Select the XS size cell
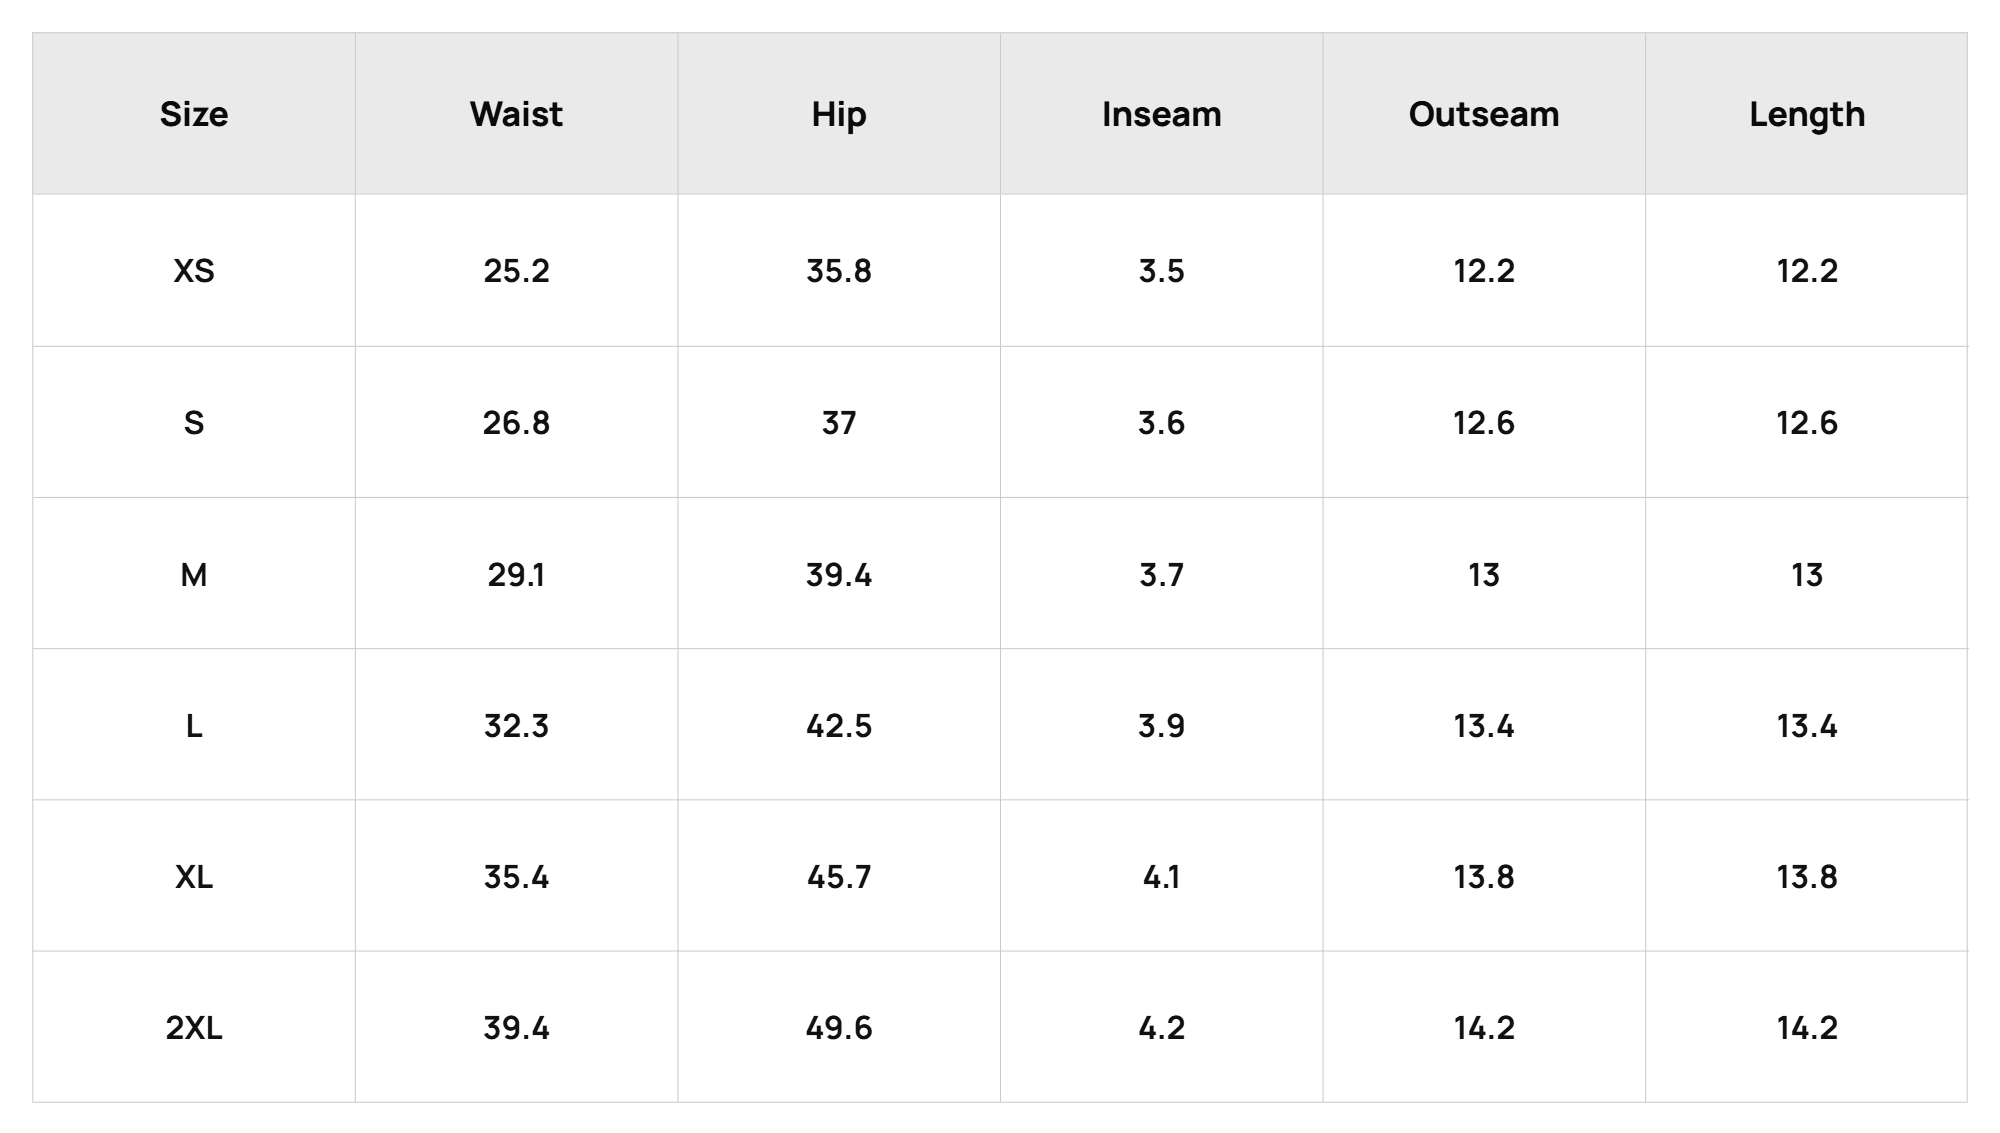This screenshot has width=2000, height=1133. click(x=194, y=271)
